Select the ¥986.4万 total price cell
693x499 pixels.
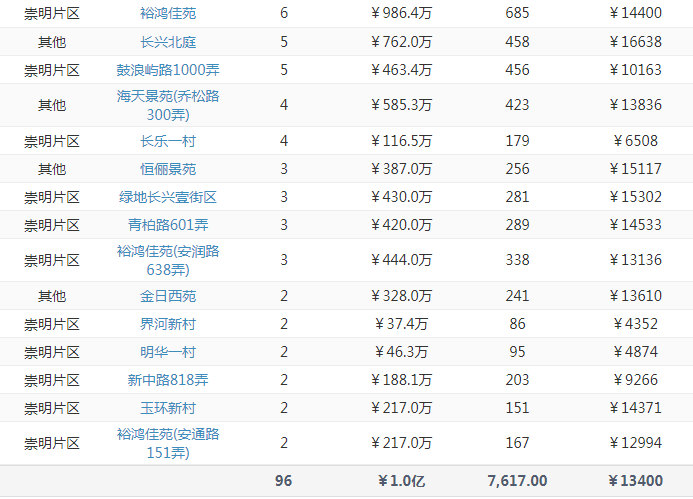pos(401,13)
